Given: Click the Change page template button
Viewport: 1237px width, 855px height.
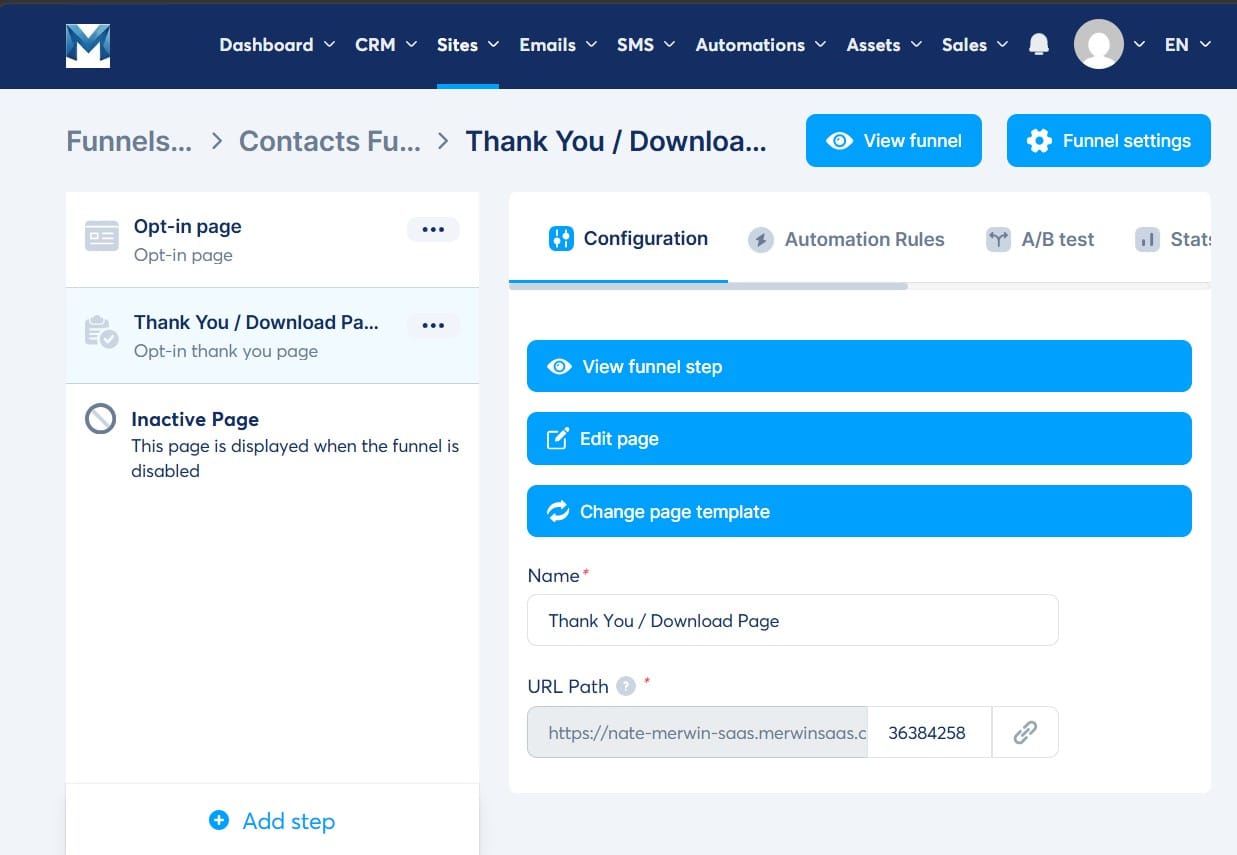Looking at the screenshot, I should coord(859,511).
